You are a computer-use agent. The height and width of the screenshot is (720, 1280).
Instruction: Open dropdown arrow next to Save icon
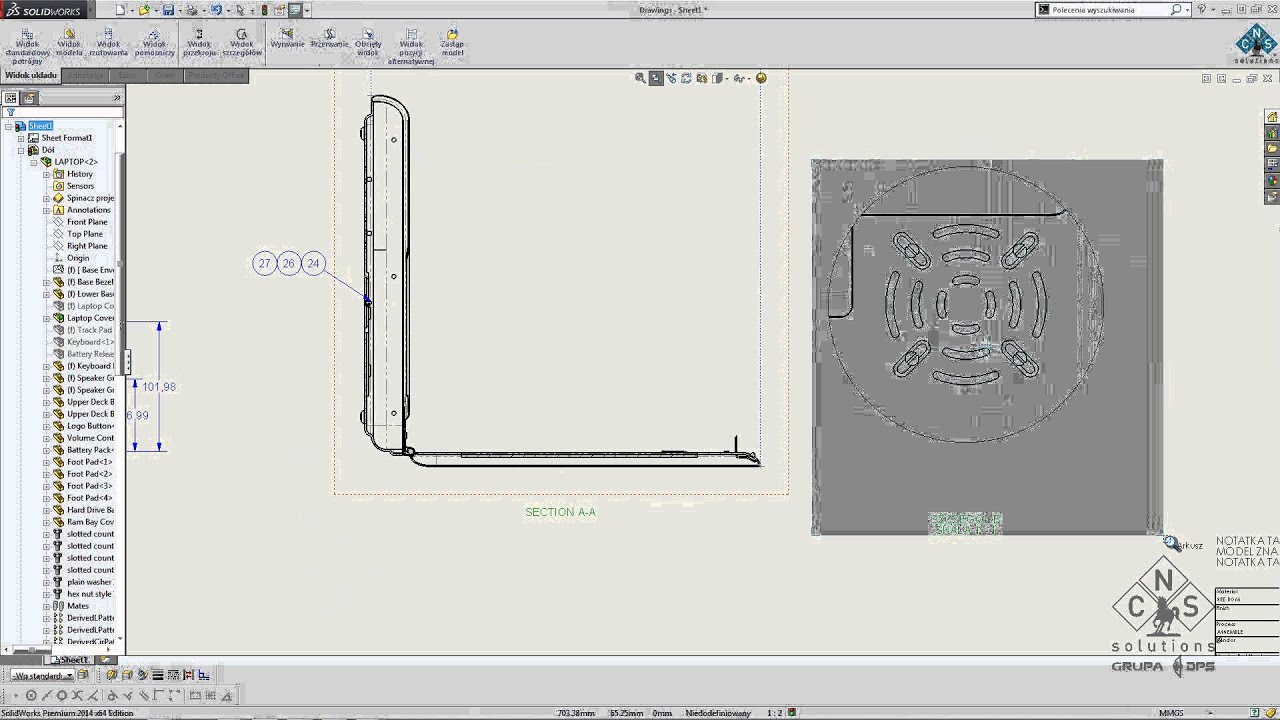pyautogui.click(x=179, y=10)
